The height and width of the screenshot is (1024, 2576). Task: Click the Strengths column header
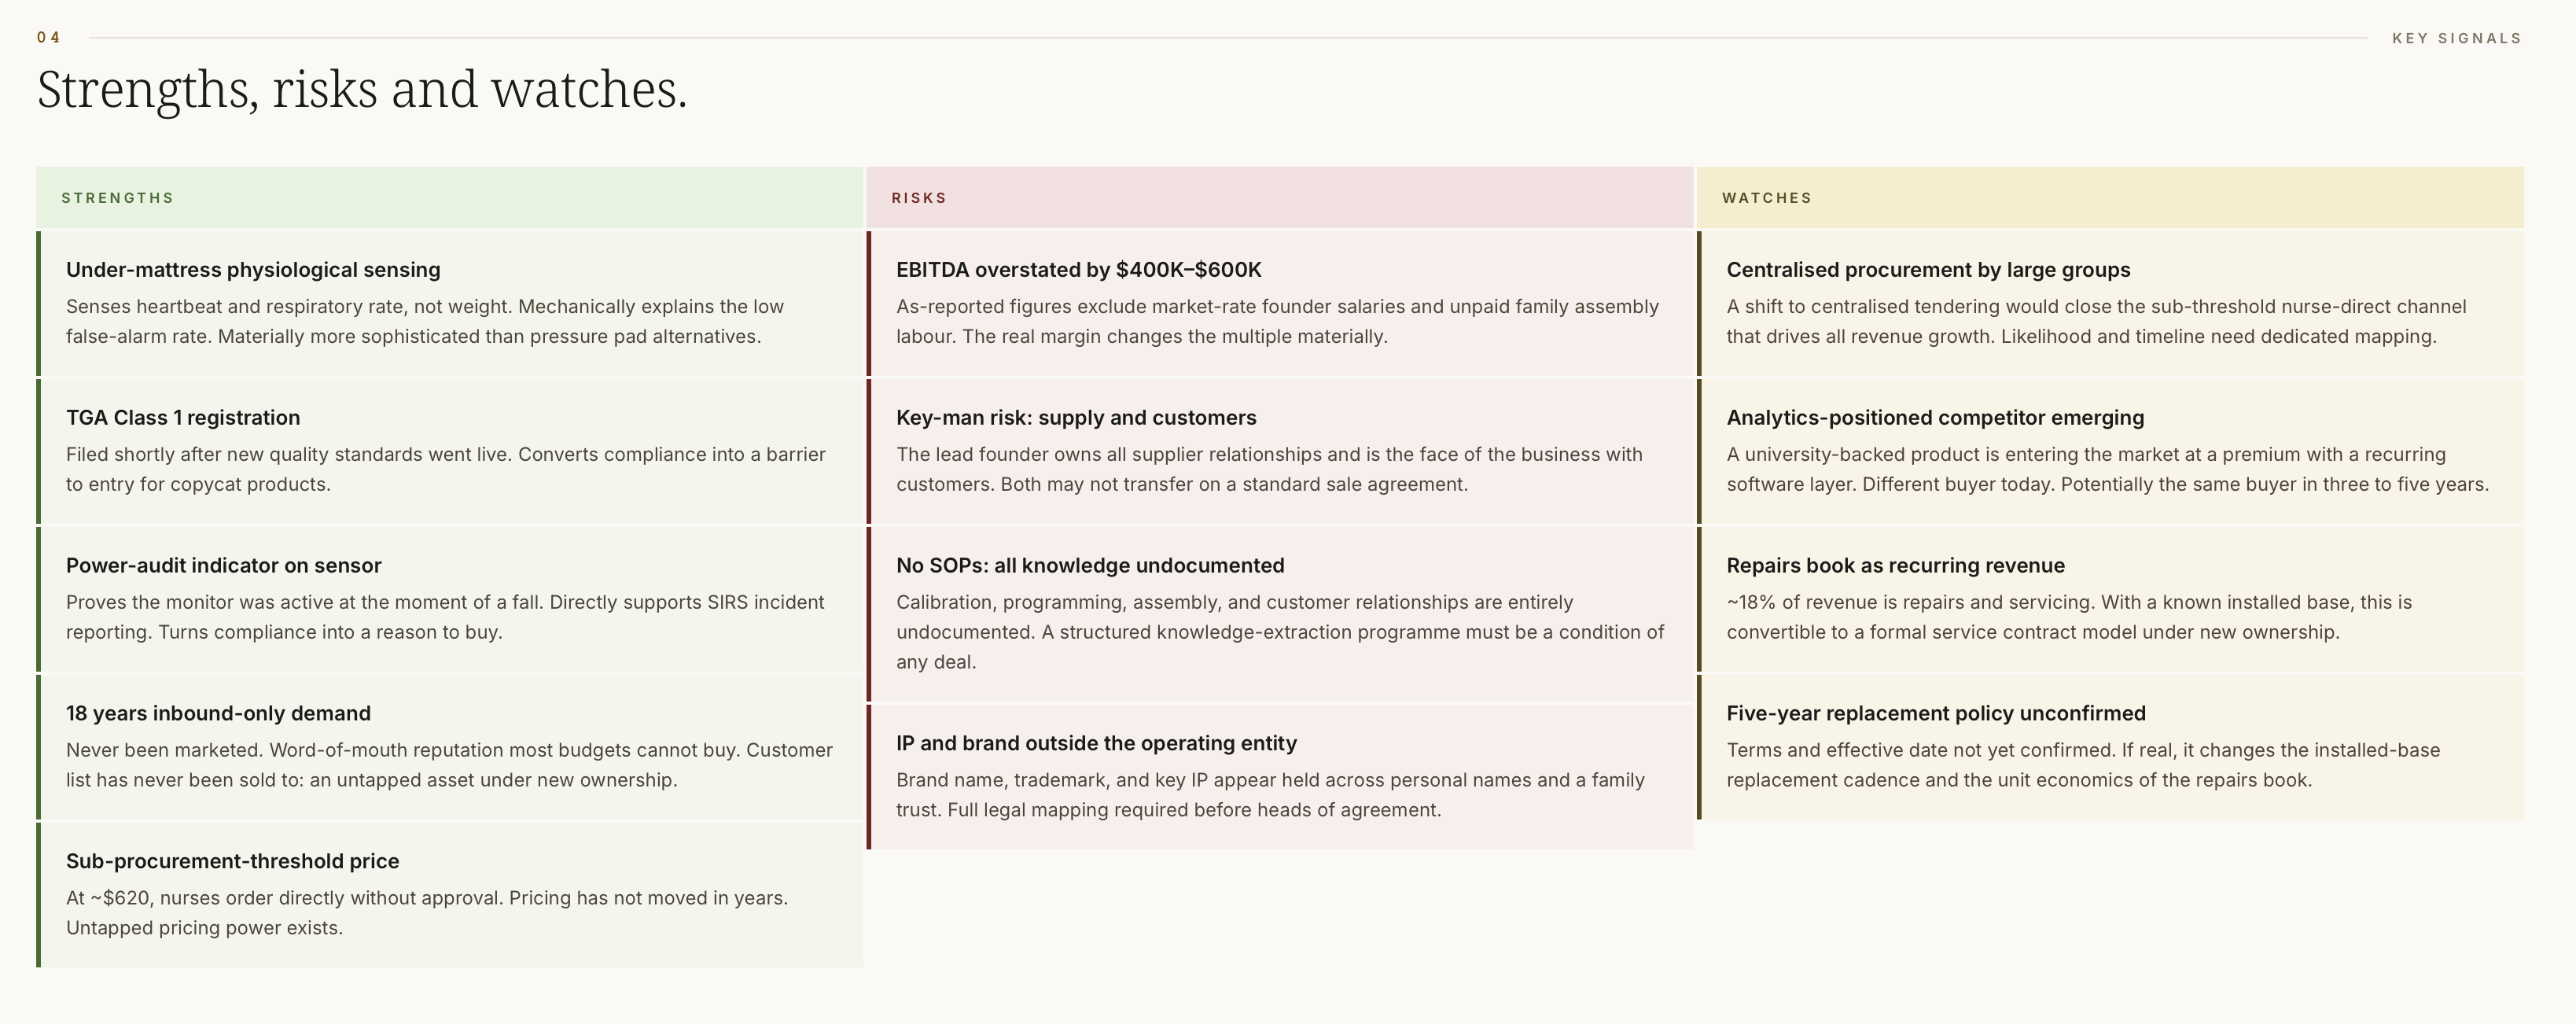tap(449, 197)
